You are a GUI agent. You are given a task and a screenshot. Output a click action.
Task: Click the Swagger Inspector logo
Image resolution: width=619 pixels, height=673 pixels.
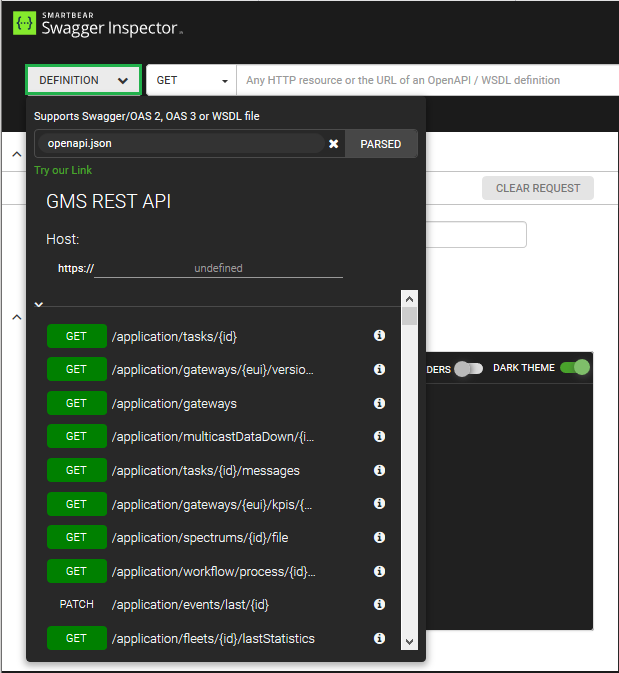98,25
